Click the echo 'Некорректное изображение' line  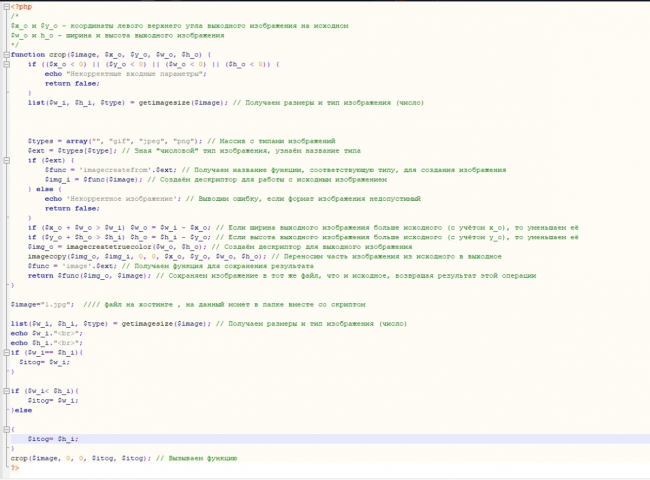coord(233,199)
